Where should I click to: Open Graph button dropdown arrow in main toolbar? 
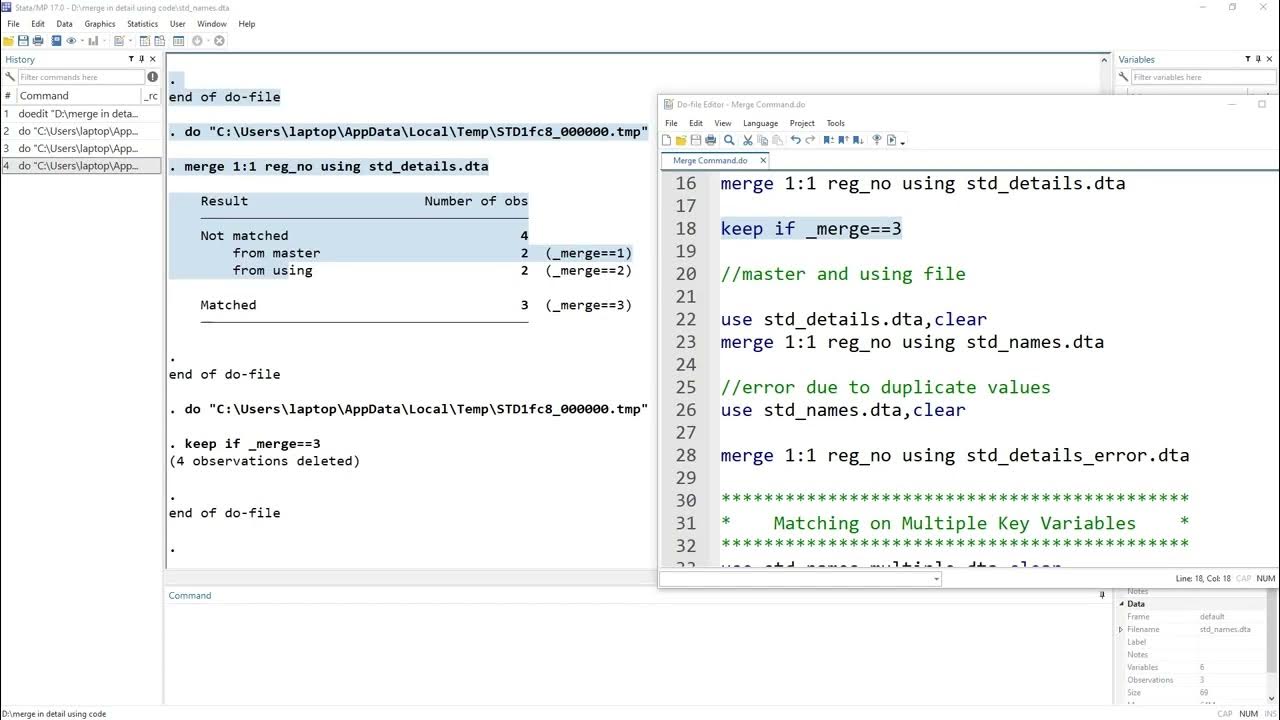pos(104,41)
